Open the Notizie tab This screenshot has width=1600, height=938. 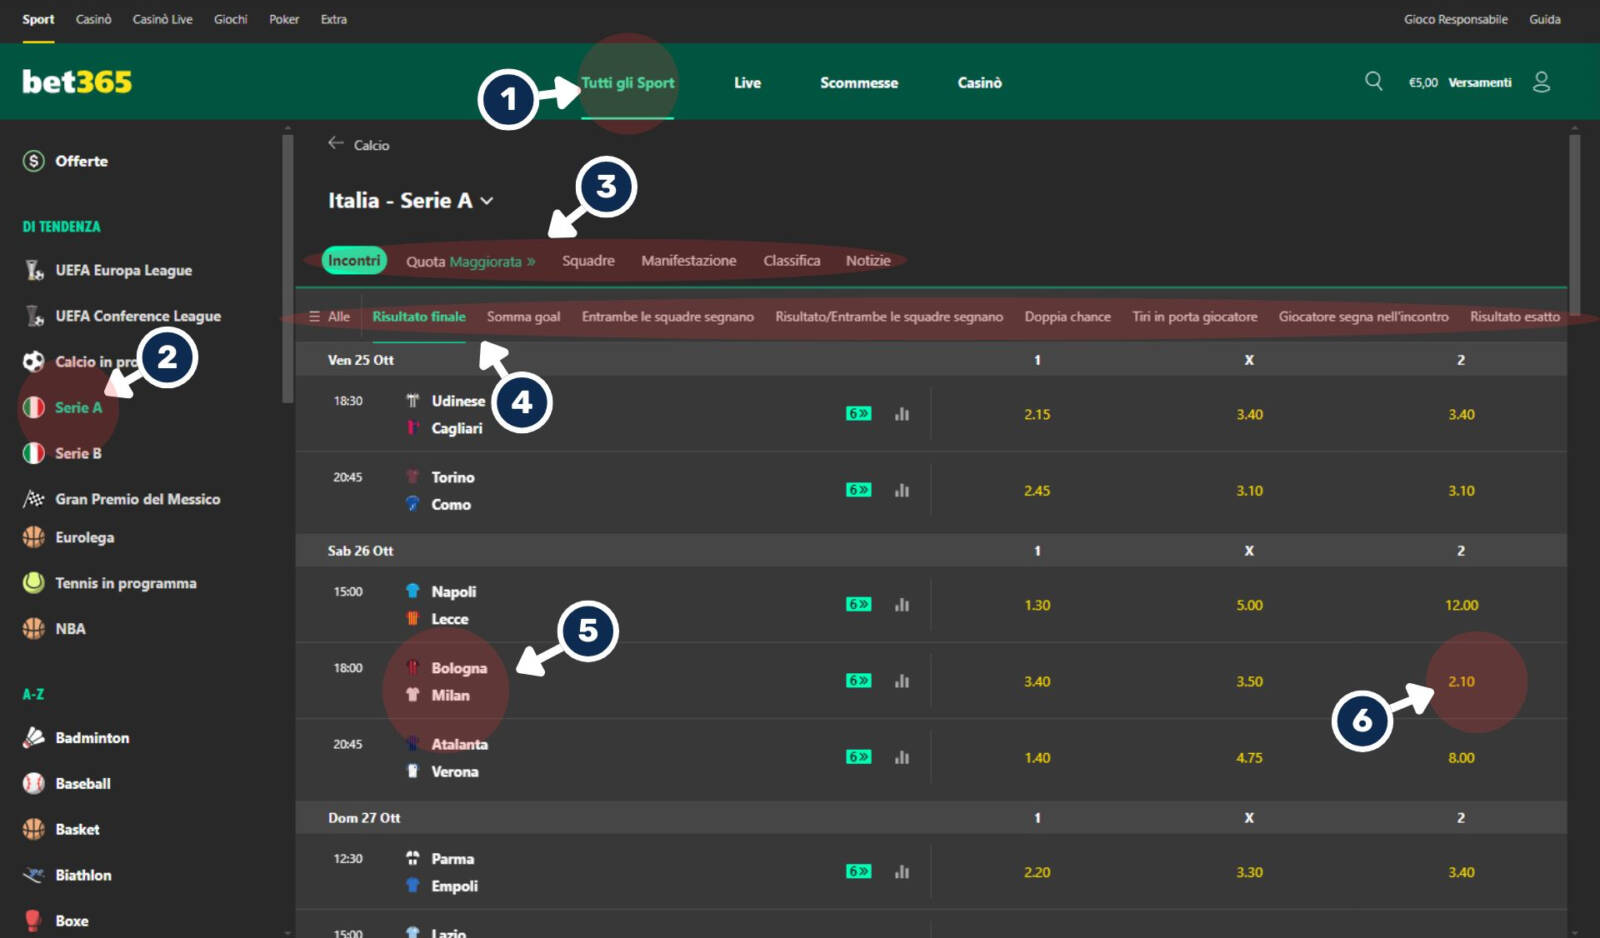[868, 261]
